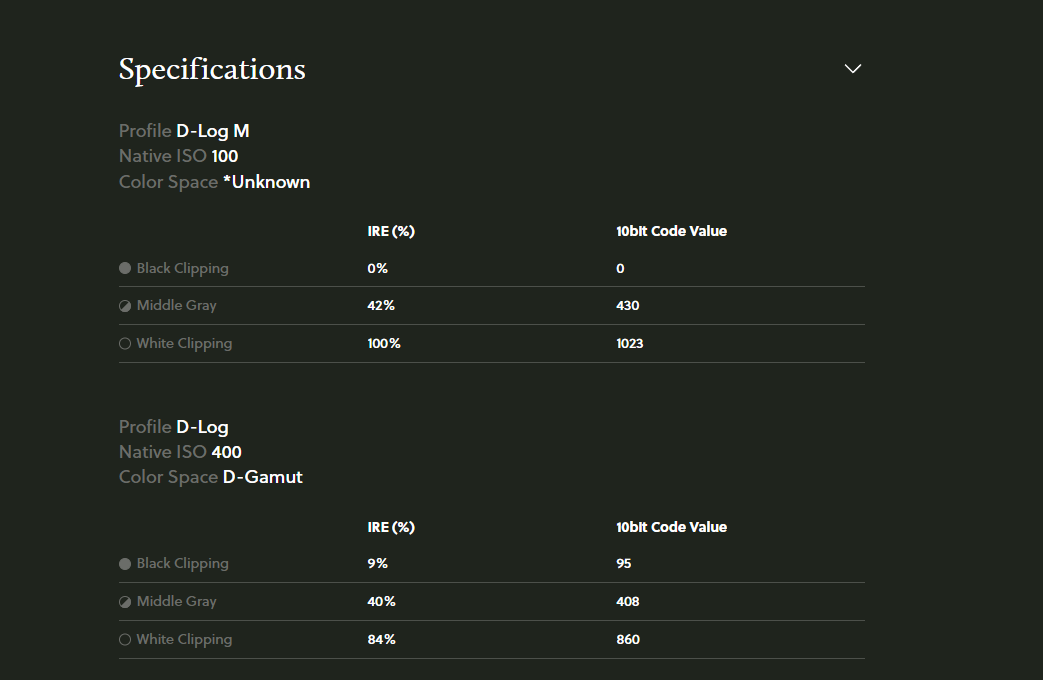Select the 0% IRE black clipping value
Viewport: 1043px width, 680px height.
(x=378, y=268)
